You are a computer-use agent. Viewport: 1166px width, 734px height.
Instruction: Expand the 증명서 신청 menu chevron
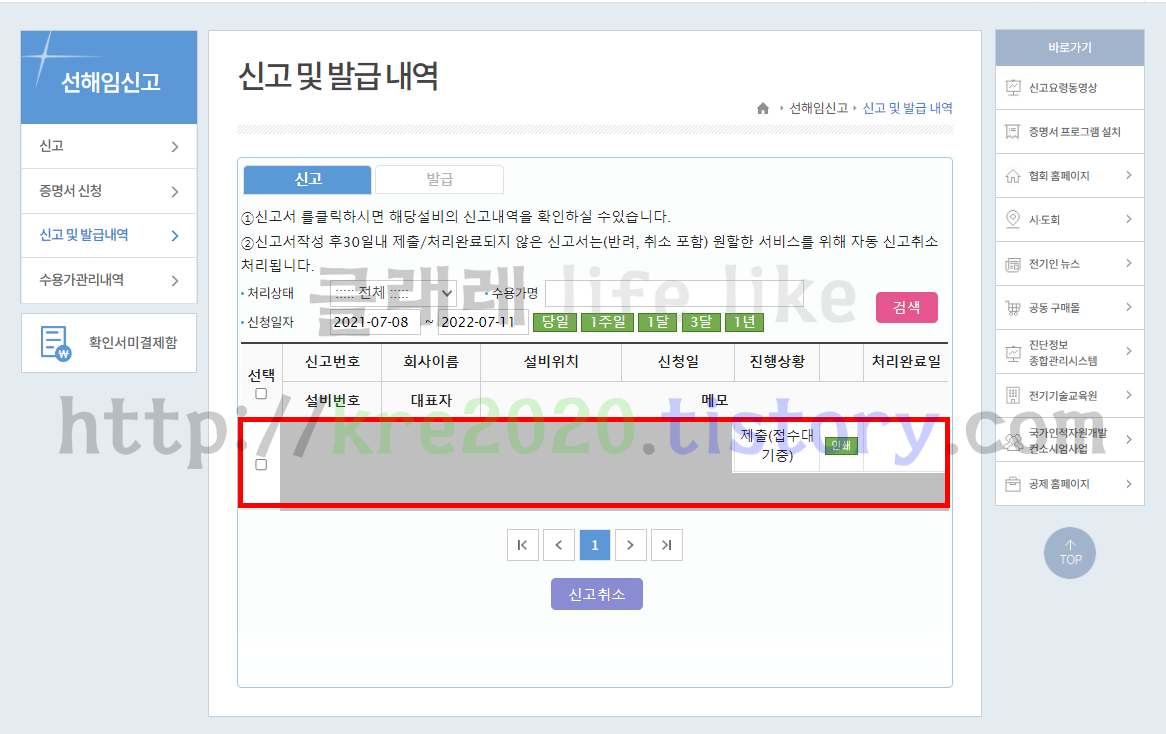pos(175,192)
